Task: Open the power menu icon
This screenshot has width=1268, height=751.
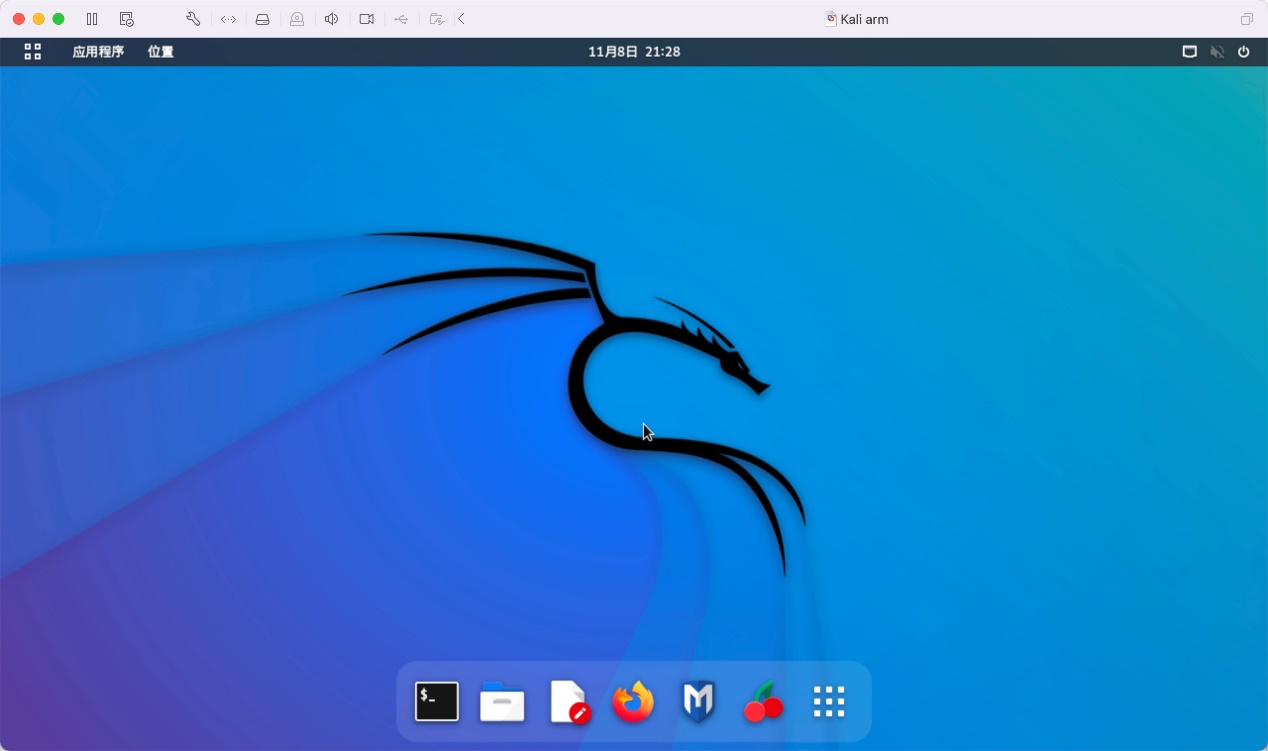Action: point(1244,52)
